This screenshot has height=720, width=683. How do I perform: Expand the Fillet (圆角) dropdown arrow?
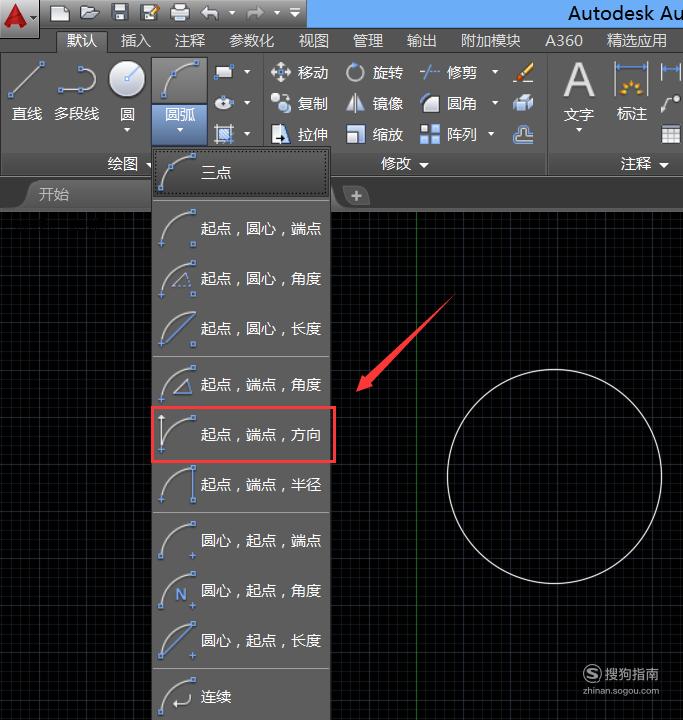tap(495, 103)
